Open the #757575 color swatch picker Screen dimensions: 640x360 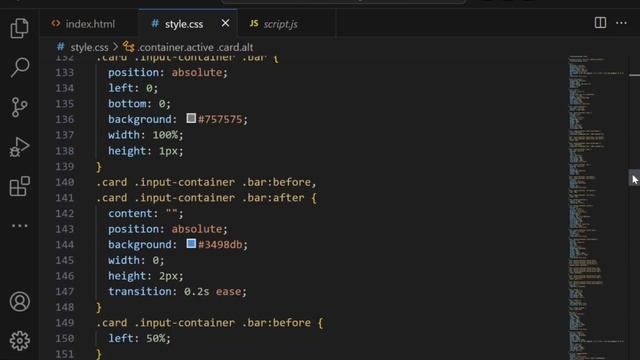[x=191, y=118]
